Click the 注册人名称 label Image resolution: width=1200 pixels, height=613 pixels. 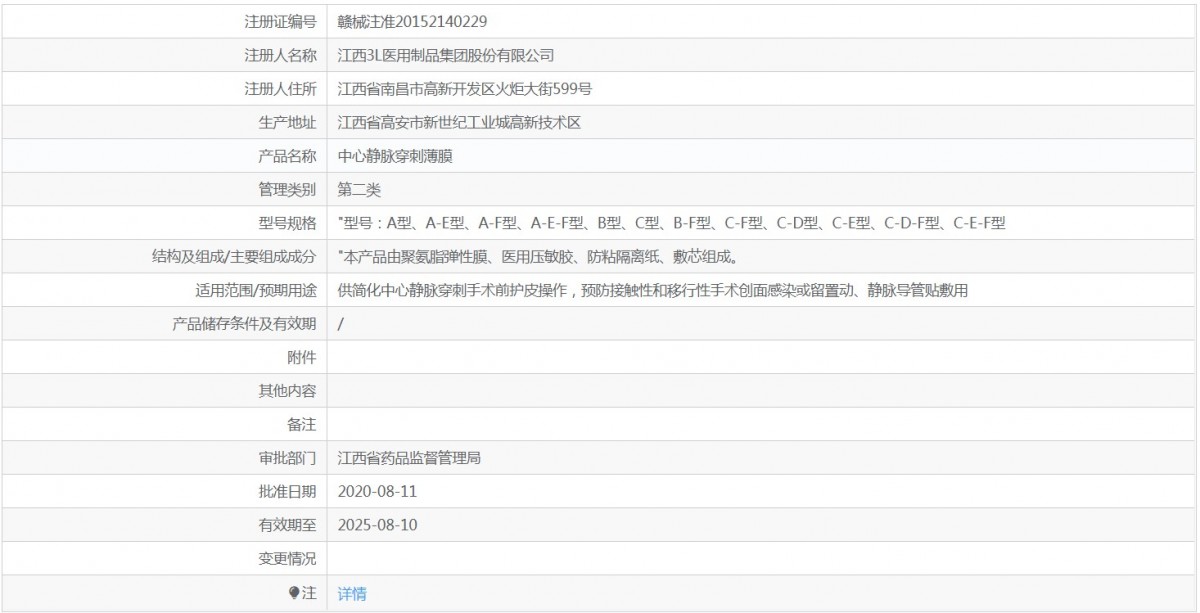click(281, 55)
